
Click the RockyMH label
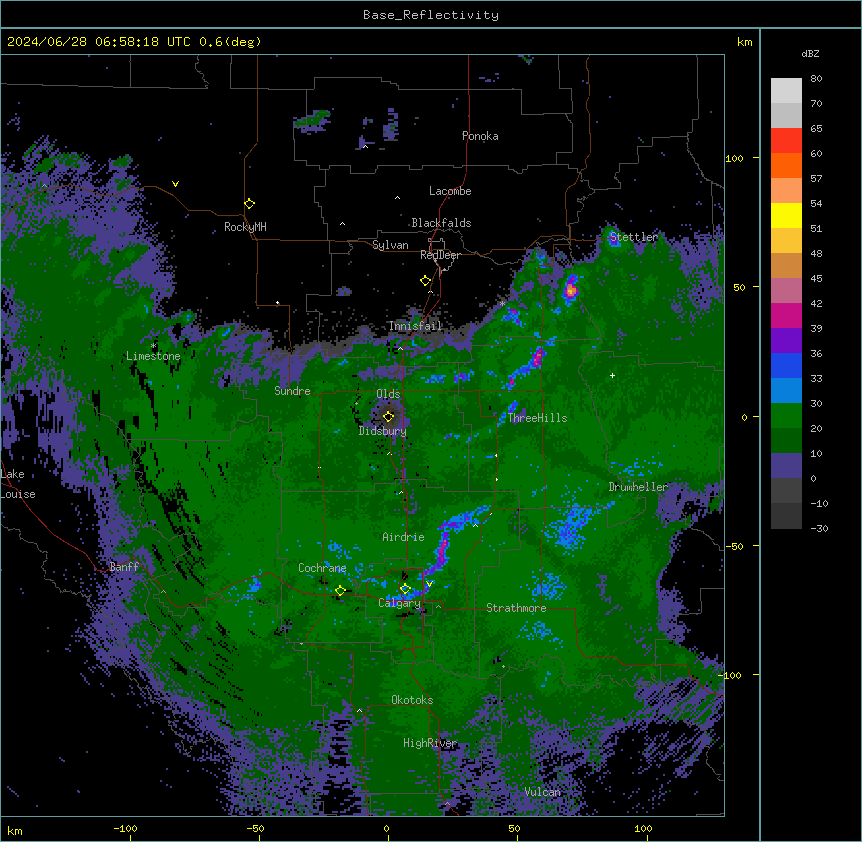(245, 227)
